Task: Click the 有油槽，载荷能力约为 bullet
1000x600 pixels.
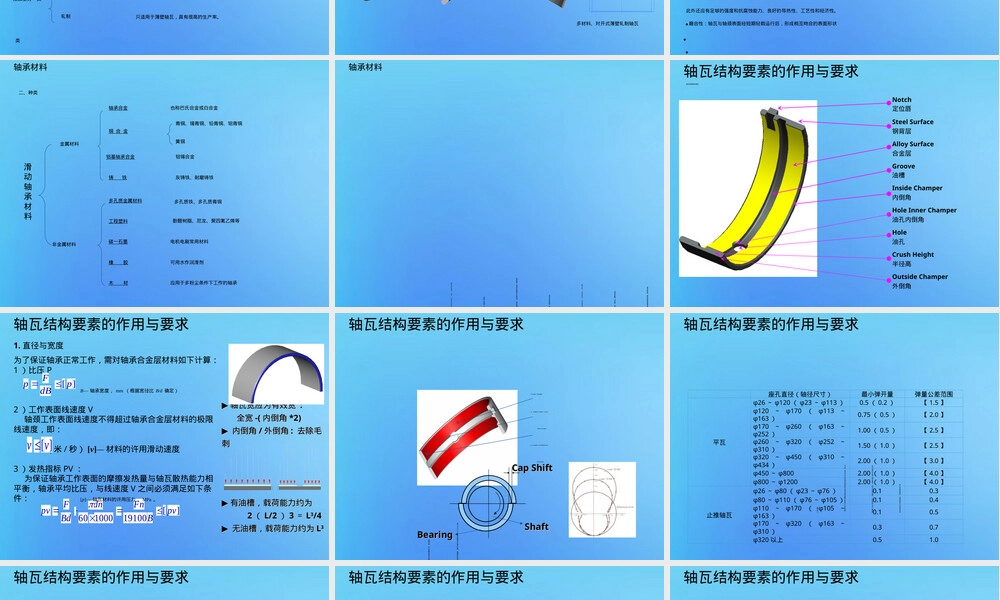Action: coord(267,502)
